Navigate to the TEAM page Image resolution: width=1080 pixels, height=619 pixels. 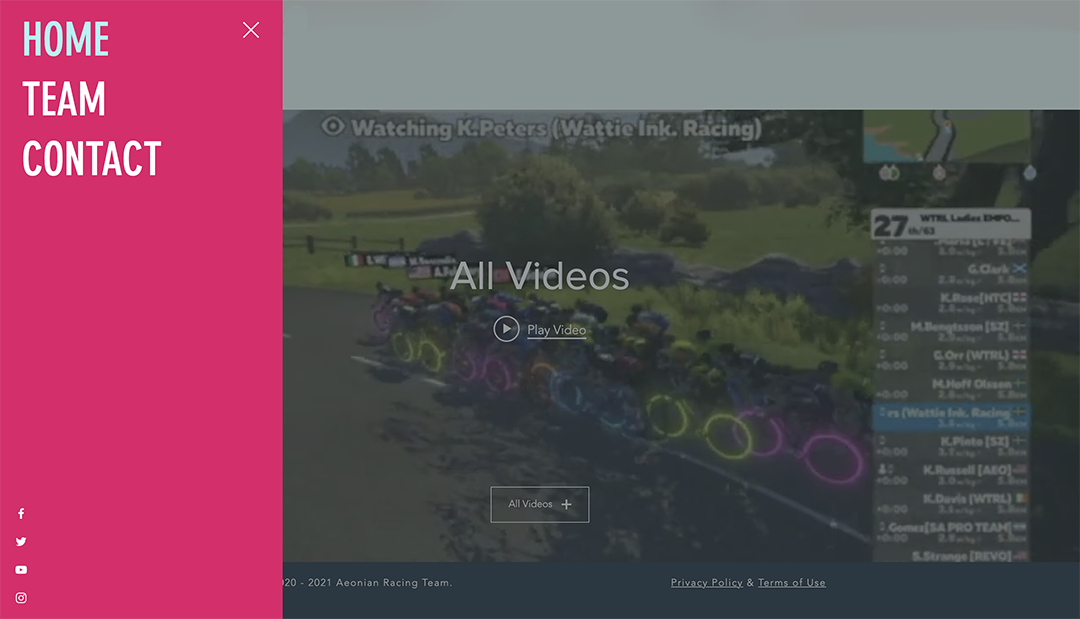[x=64, y=99]
